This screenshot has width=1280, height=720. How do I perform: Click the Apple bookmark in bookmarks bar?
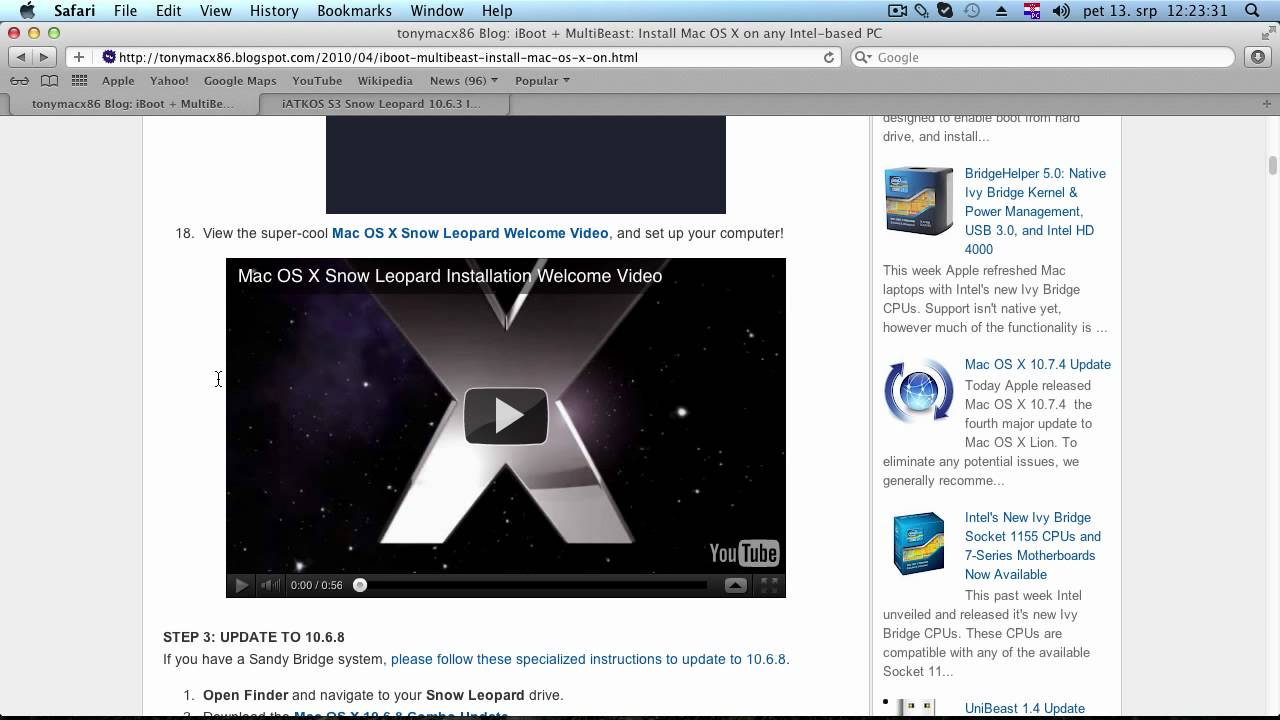[x=118, y=80]
